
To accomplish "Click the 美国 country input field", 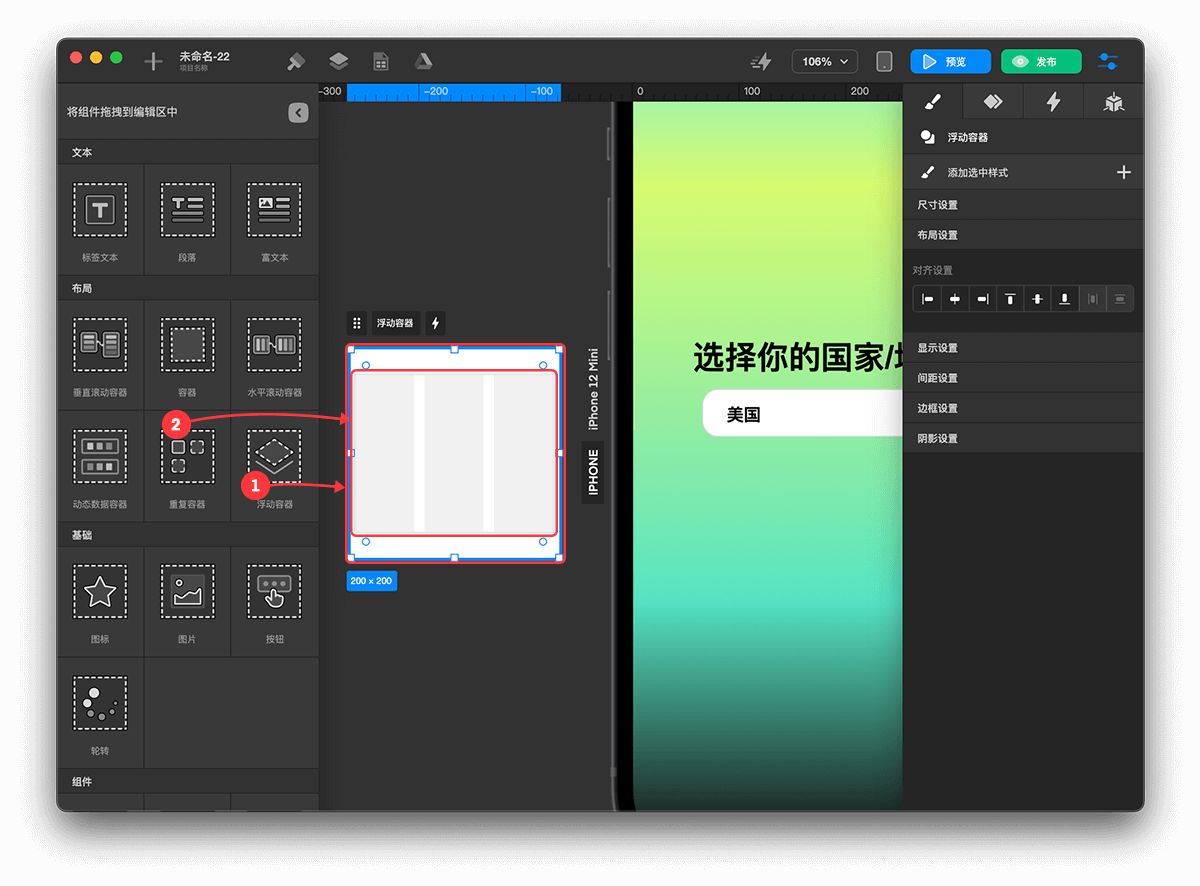I will coord(803,414).
